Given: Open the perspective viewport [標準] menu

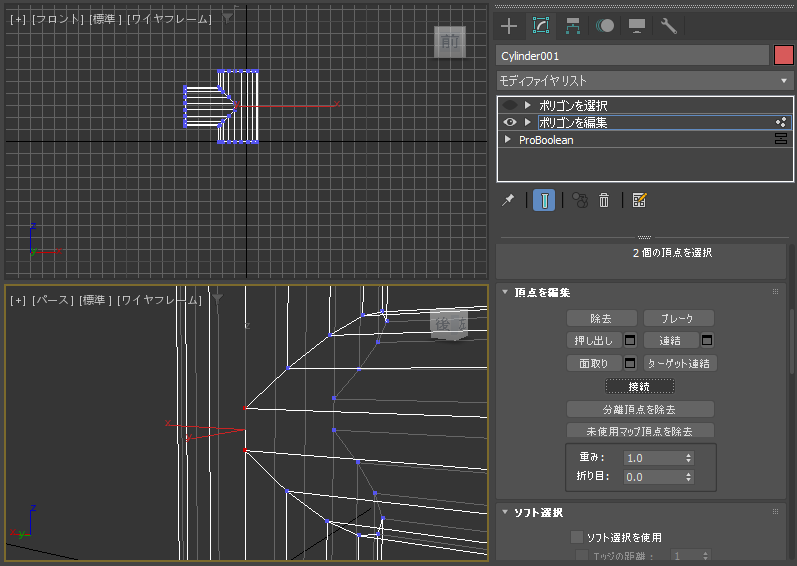Looking at the screenshot, I should 95,300.
